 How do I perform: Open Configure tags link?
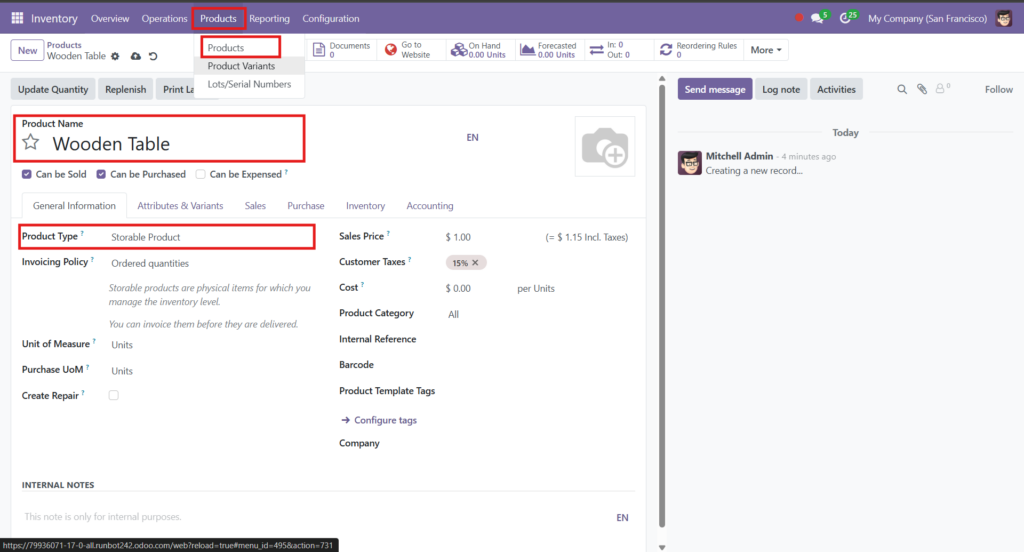tap(379, 420)
